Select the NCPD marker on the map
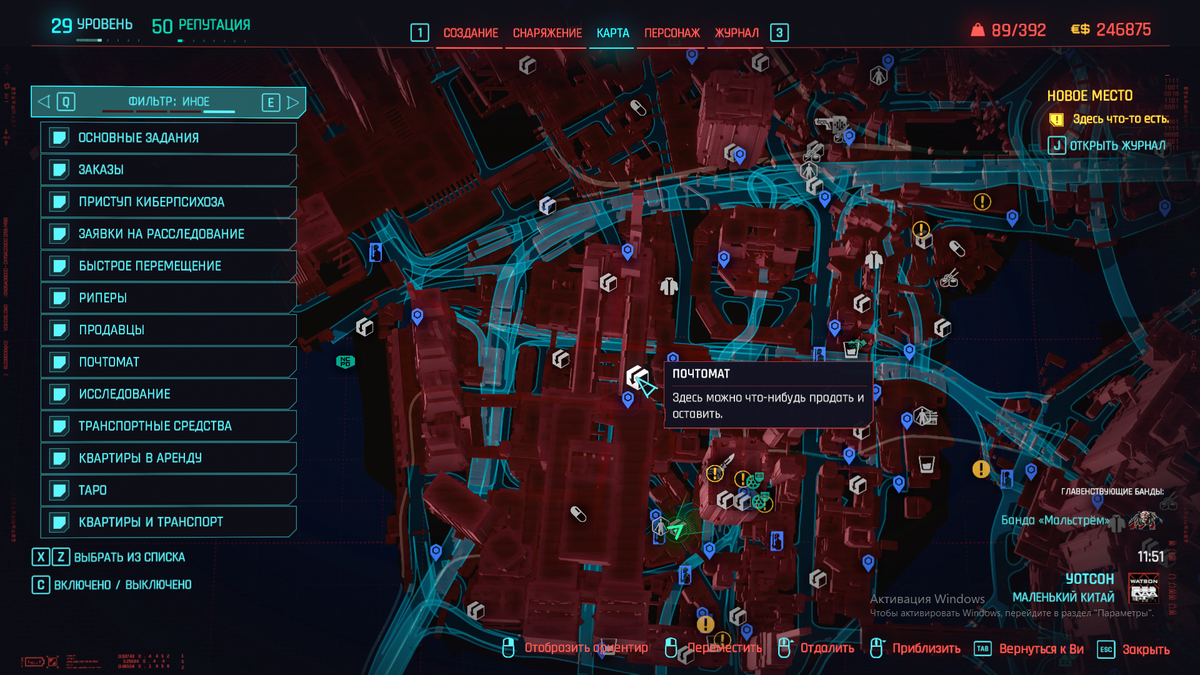Screen dimensions: 1200x675 (346, 361)
